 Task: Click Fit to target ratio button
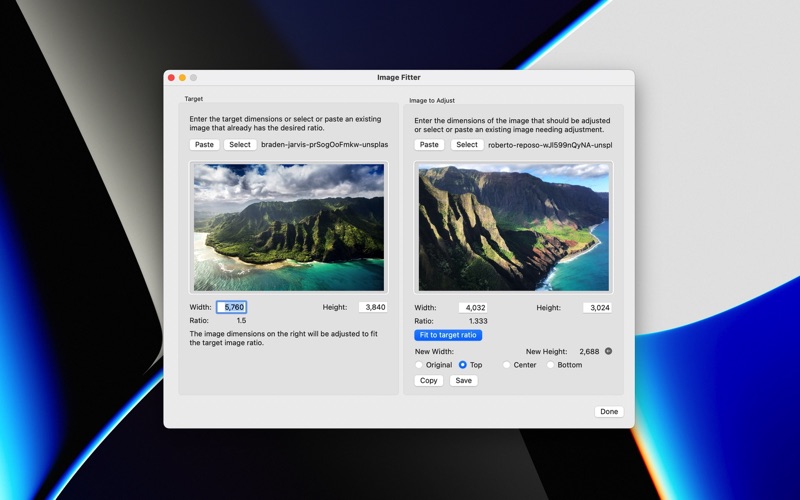point(448,335)
